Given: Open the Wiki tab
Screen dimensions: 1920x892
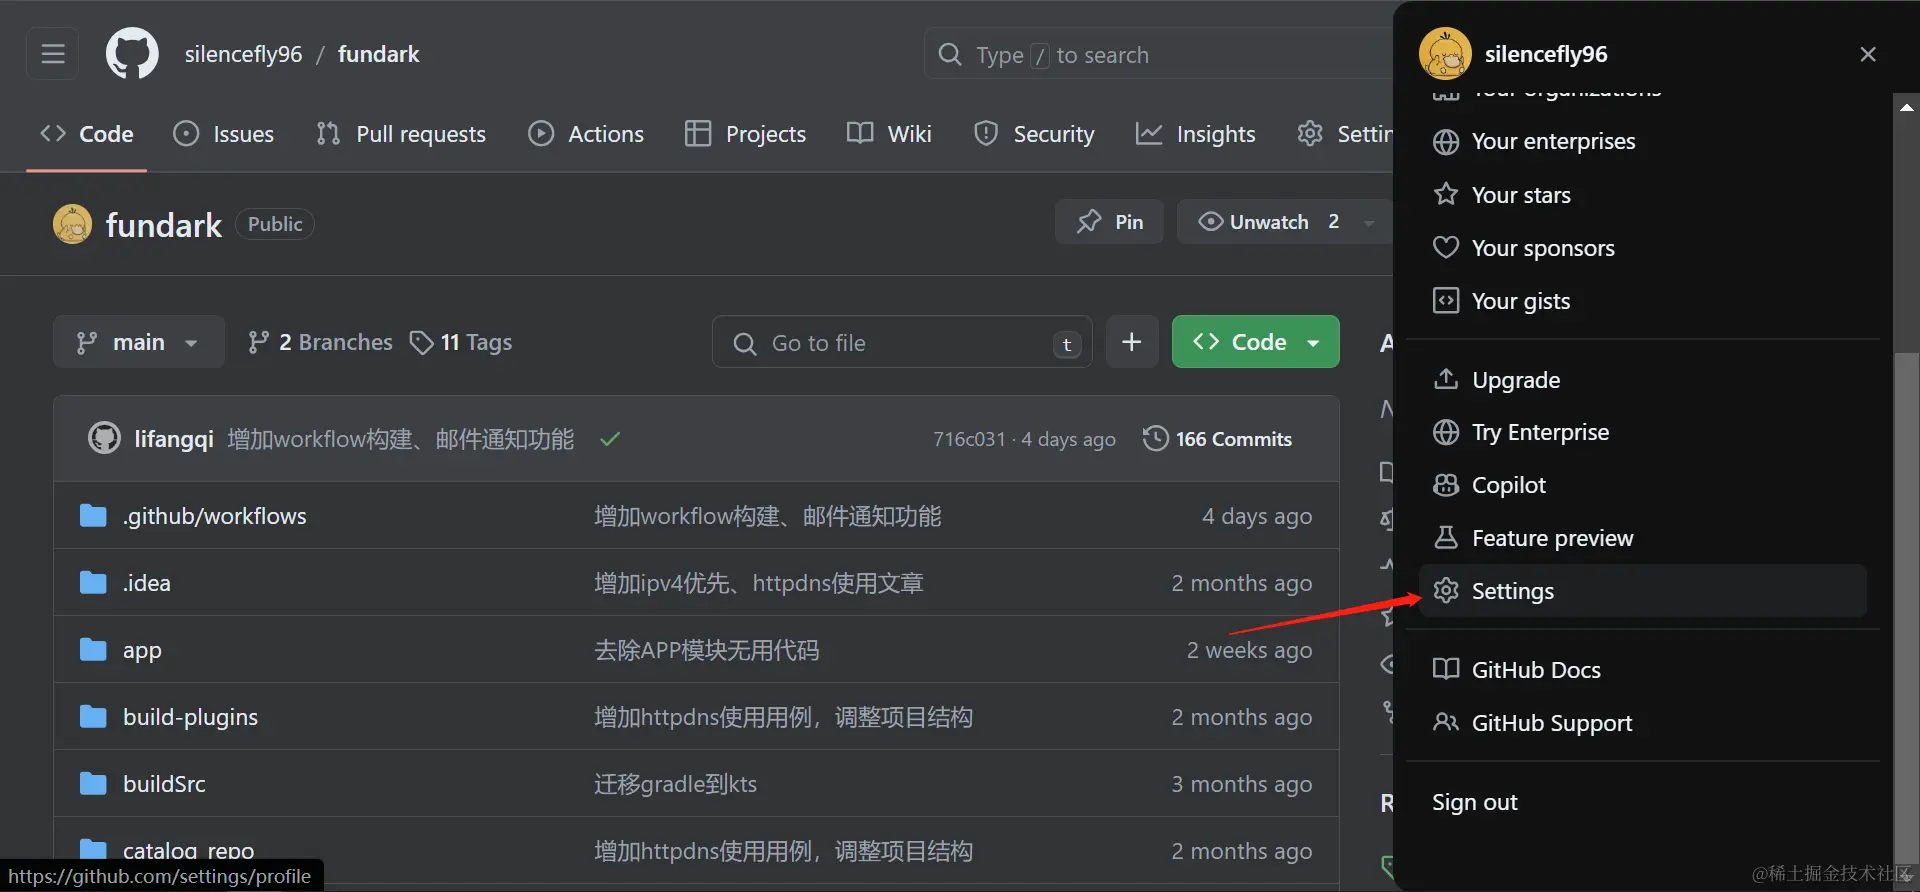Looking at the screenshot, I should click(x=889, y=134).
